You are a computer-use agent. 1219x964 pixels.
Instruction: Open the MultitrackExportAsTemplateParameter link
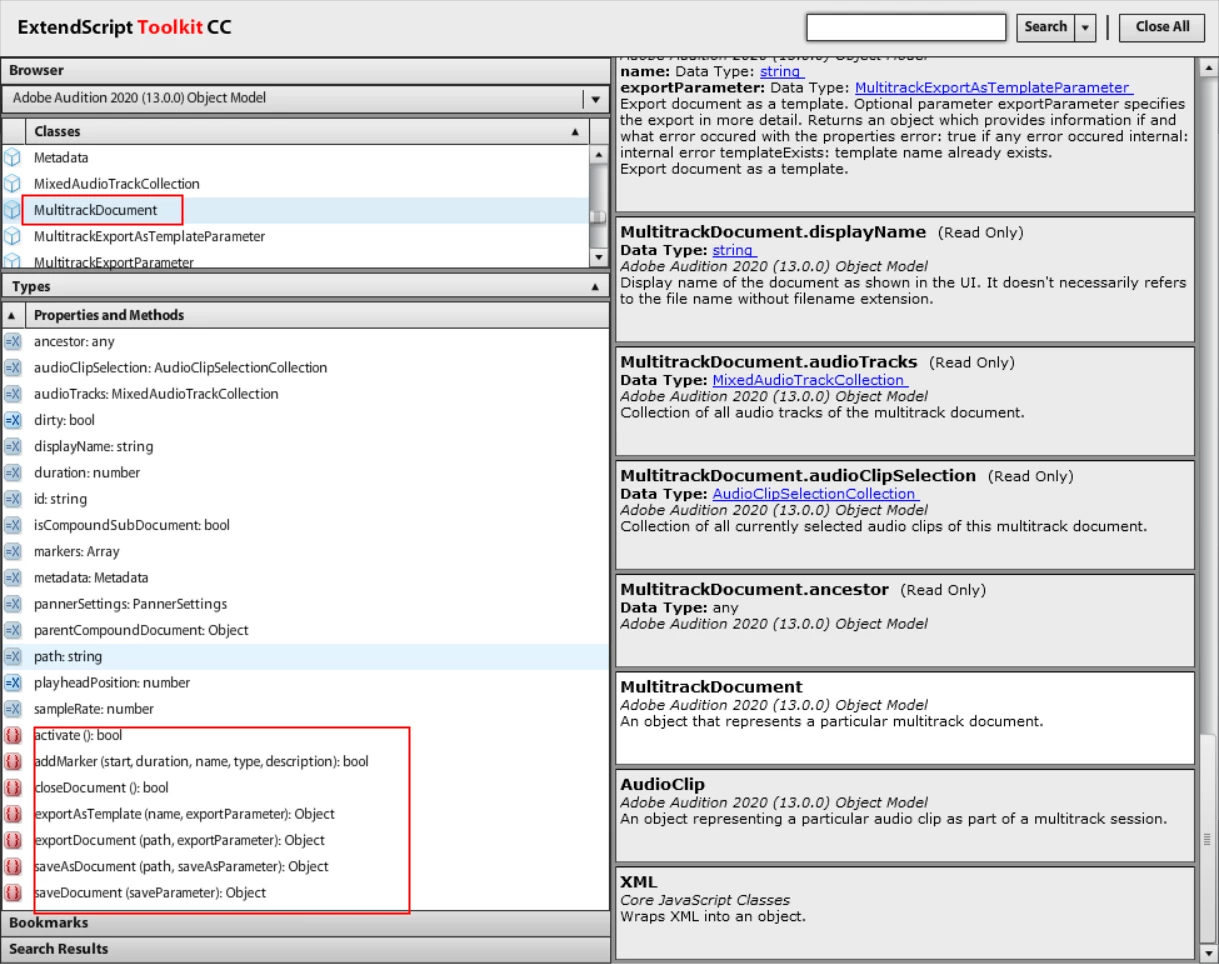click(993, 88)
